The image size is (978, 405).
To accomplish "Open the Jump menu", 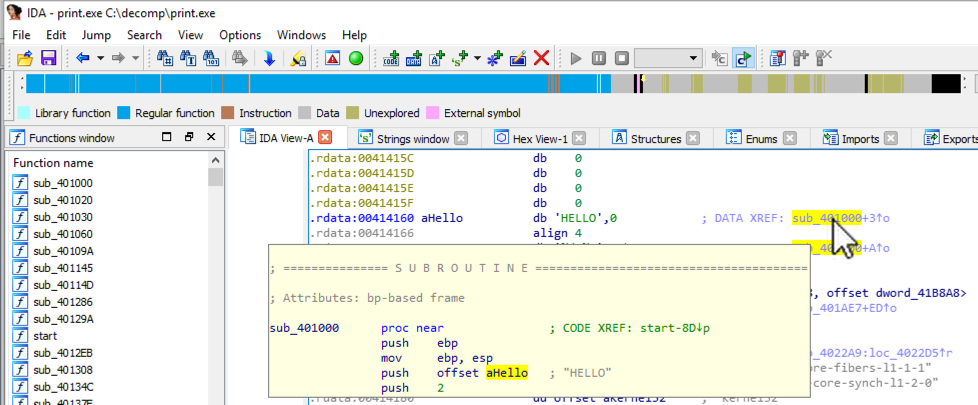I will [96, 35].
